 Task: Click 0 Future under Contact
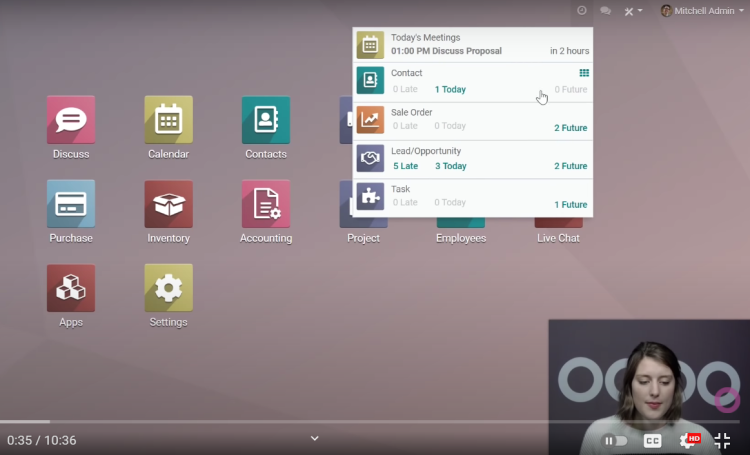[x=571, y=89]
